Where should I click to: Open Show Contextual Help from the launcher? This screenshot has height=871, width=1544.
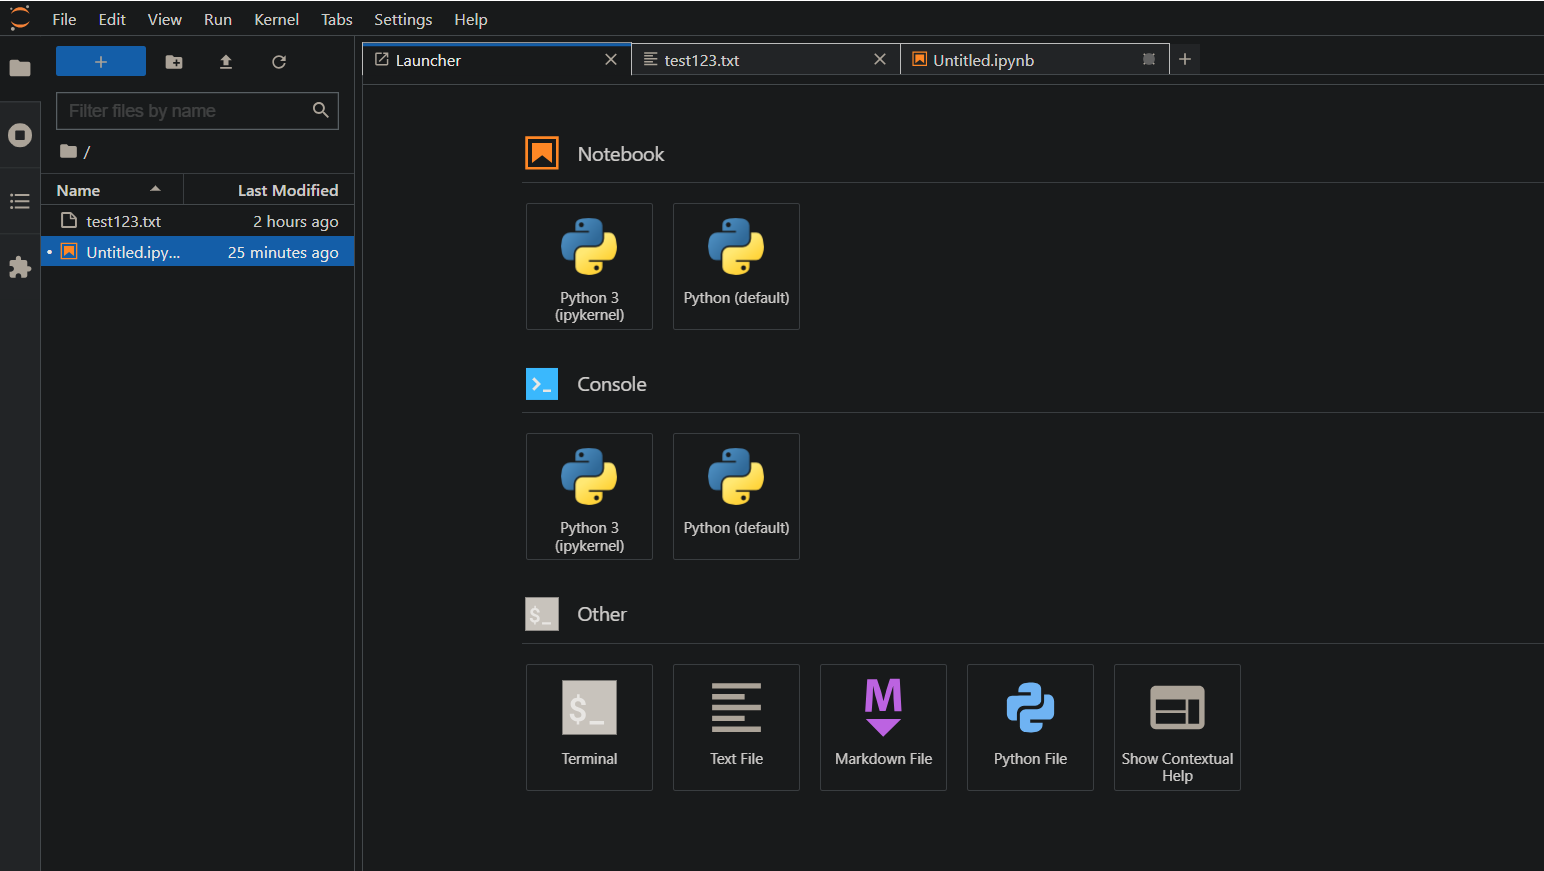1177,727
